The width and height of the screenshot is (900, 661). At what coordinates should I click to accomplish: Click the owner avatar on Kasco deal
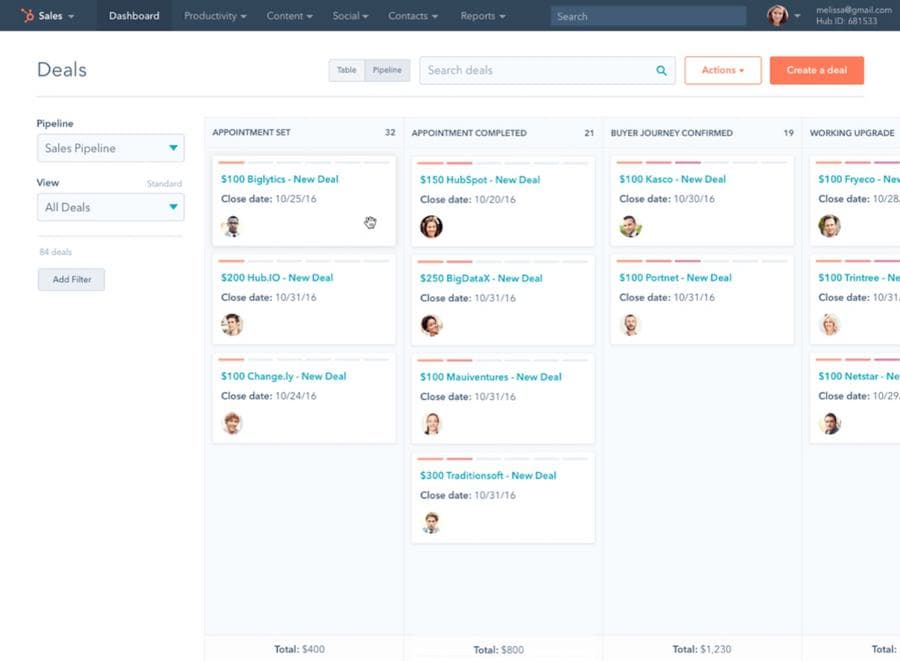pyautogui.click(x=630, y=226)
